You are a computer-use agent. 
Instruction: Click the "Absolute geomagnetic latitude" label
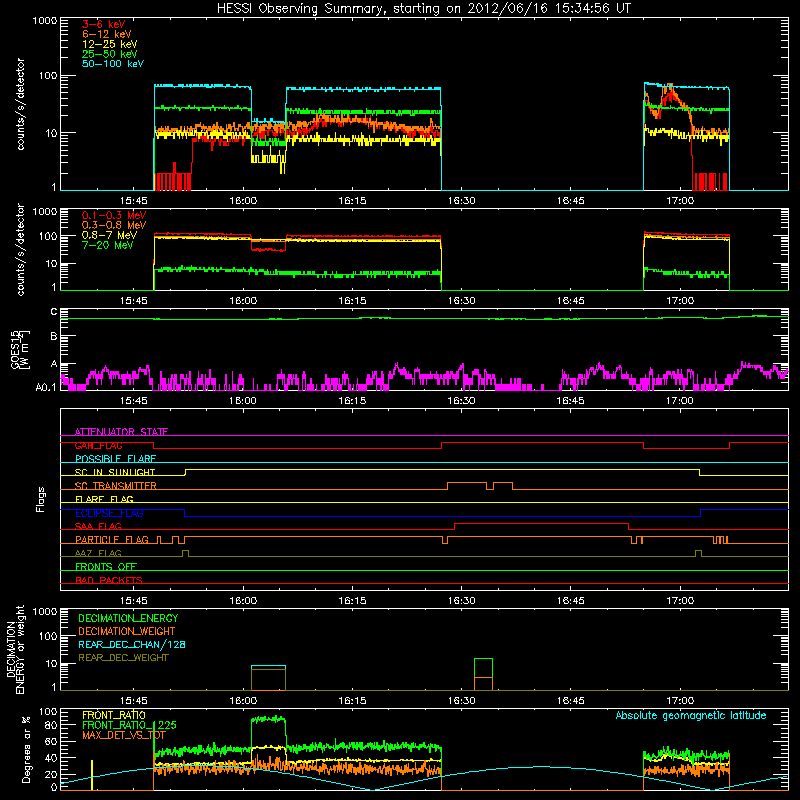(691, 715)
